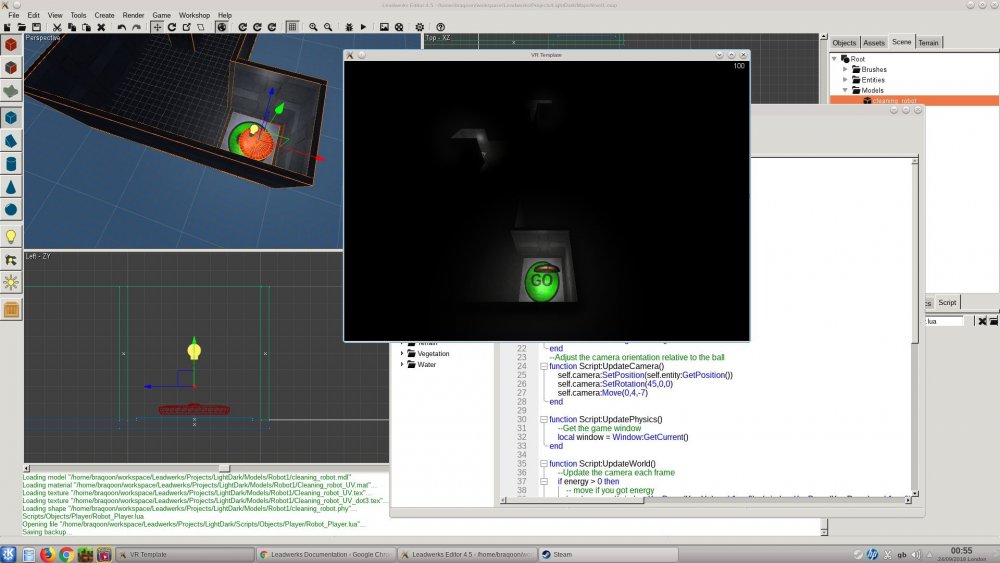
Task: Expand the Vegetation folder
Action: 403,354
